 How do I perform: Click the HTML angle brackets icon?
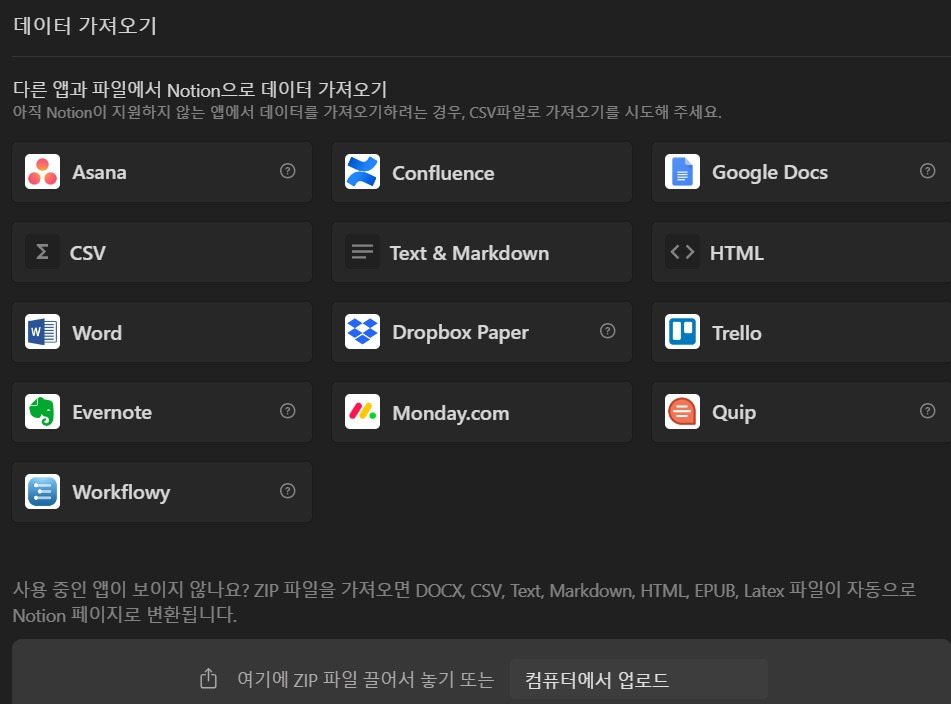click(x=682, y=252)
